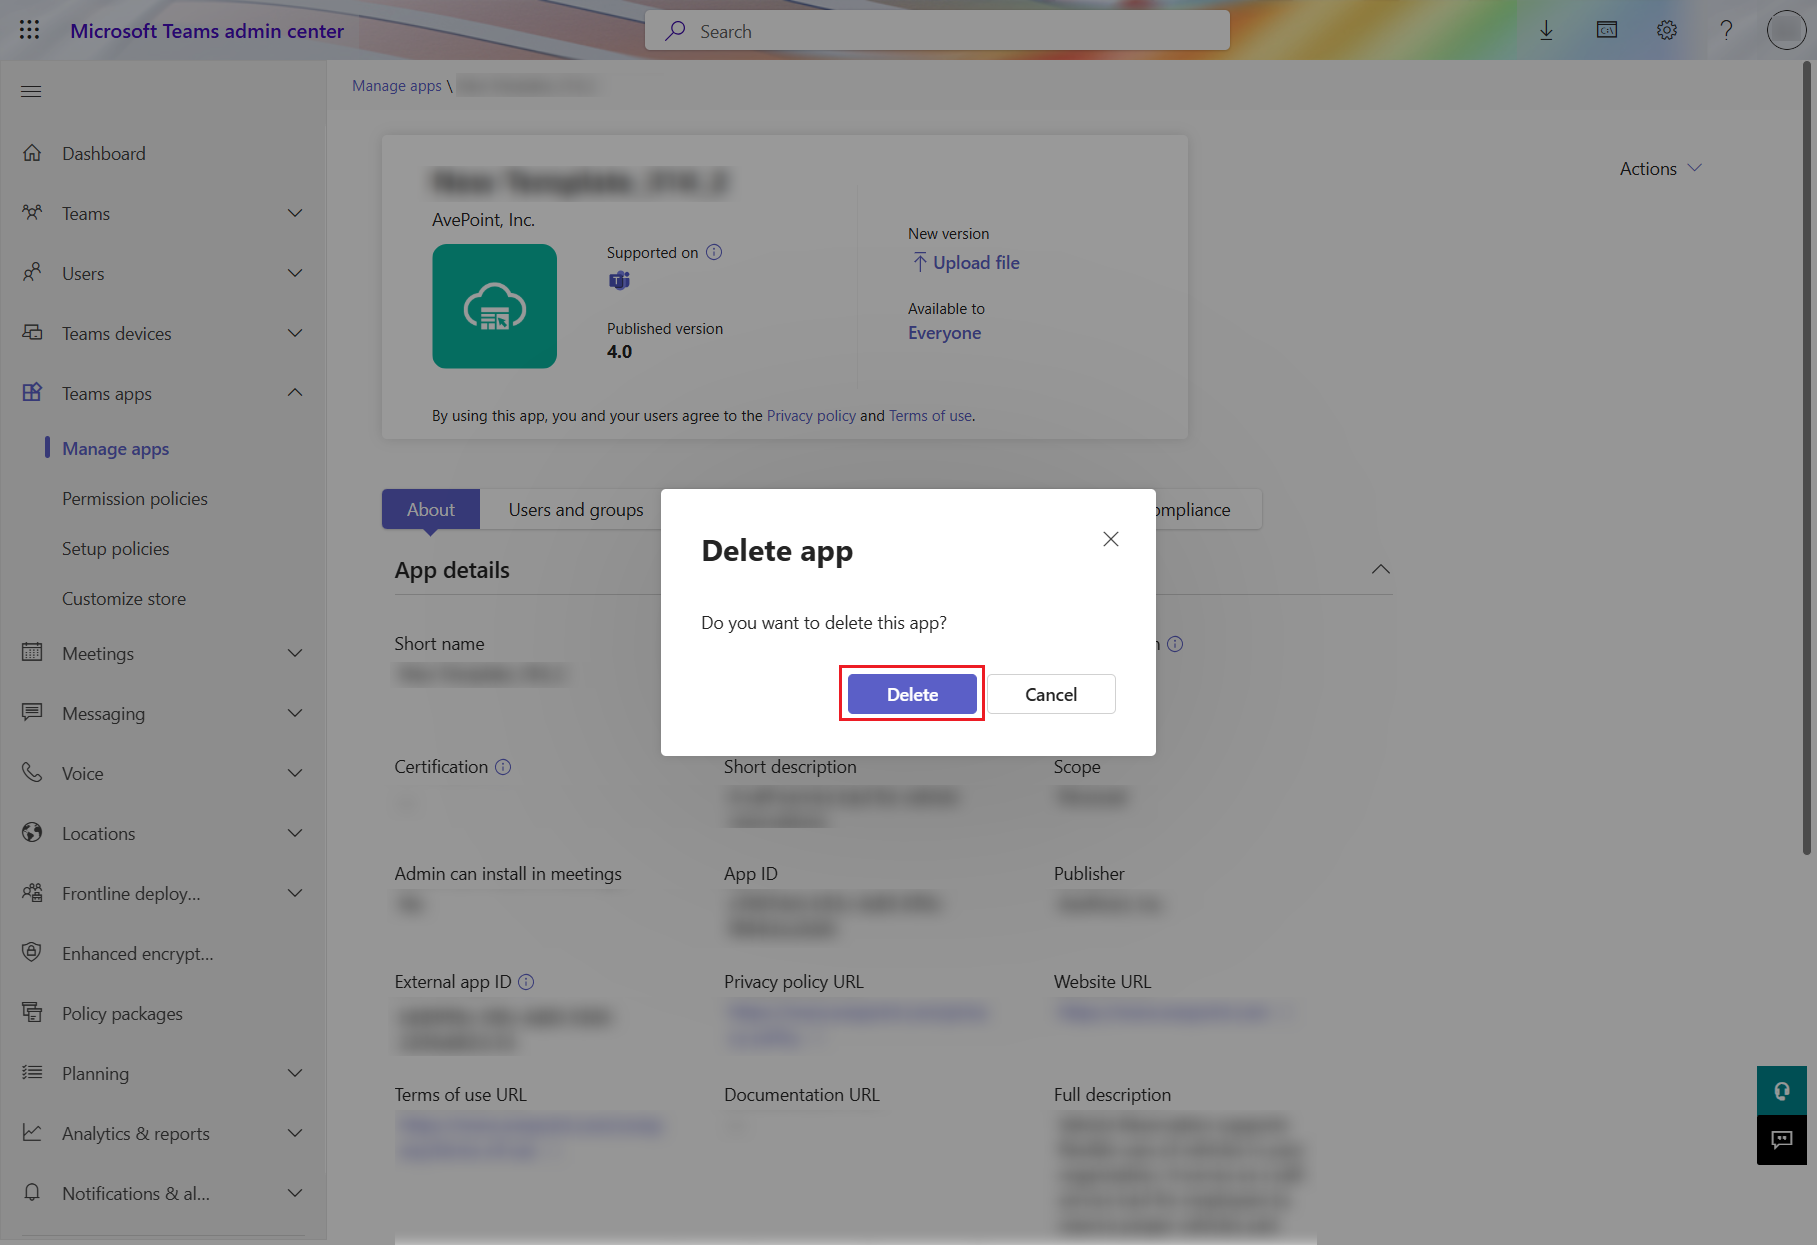Click in the Search input field

pos(937,31)
